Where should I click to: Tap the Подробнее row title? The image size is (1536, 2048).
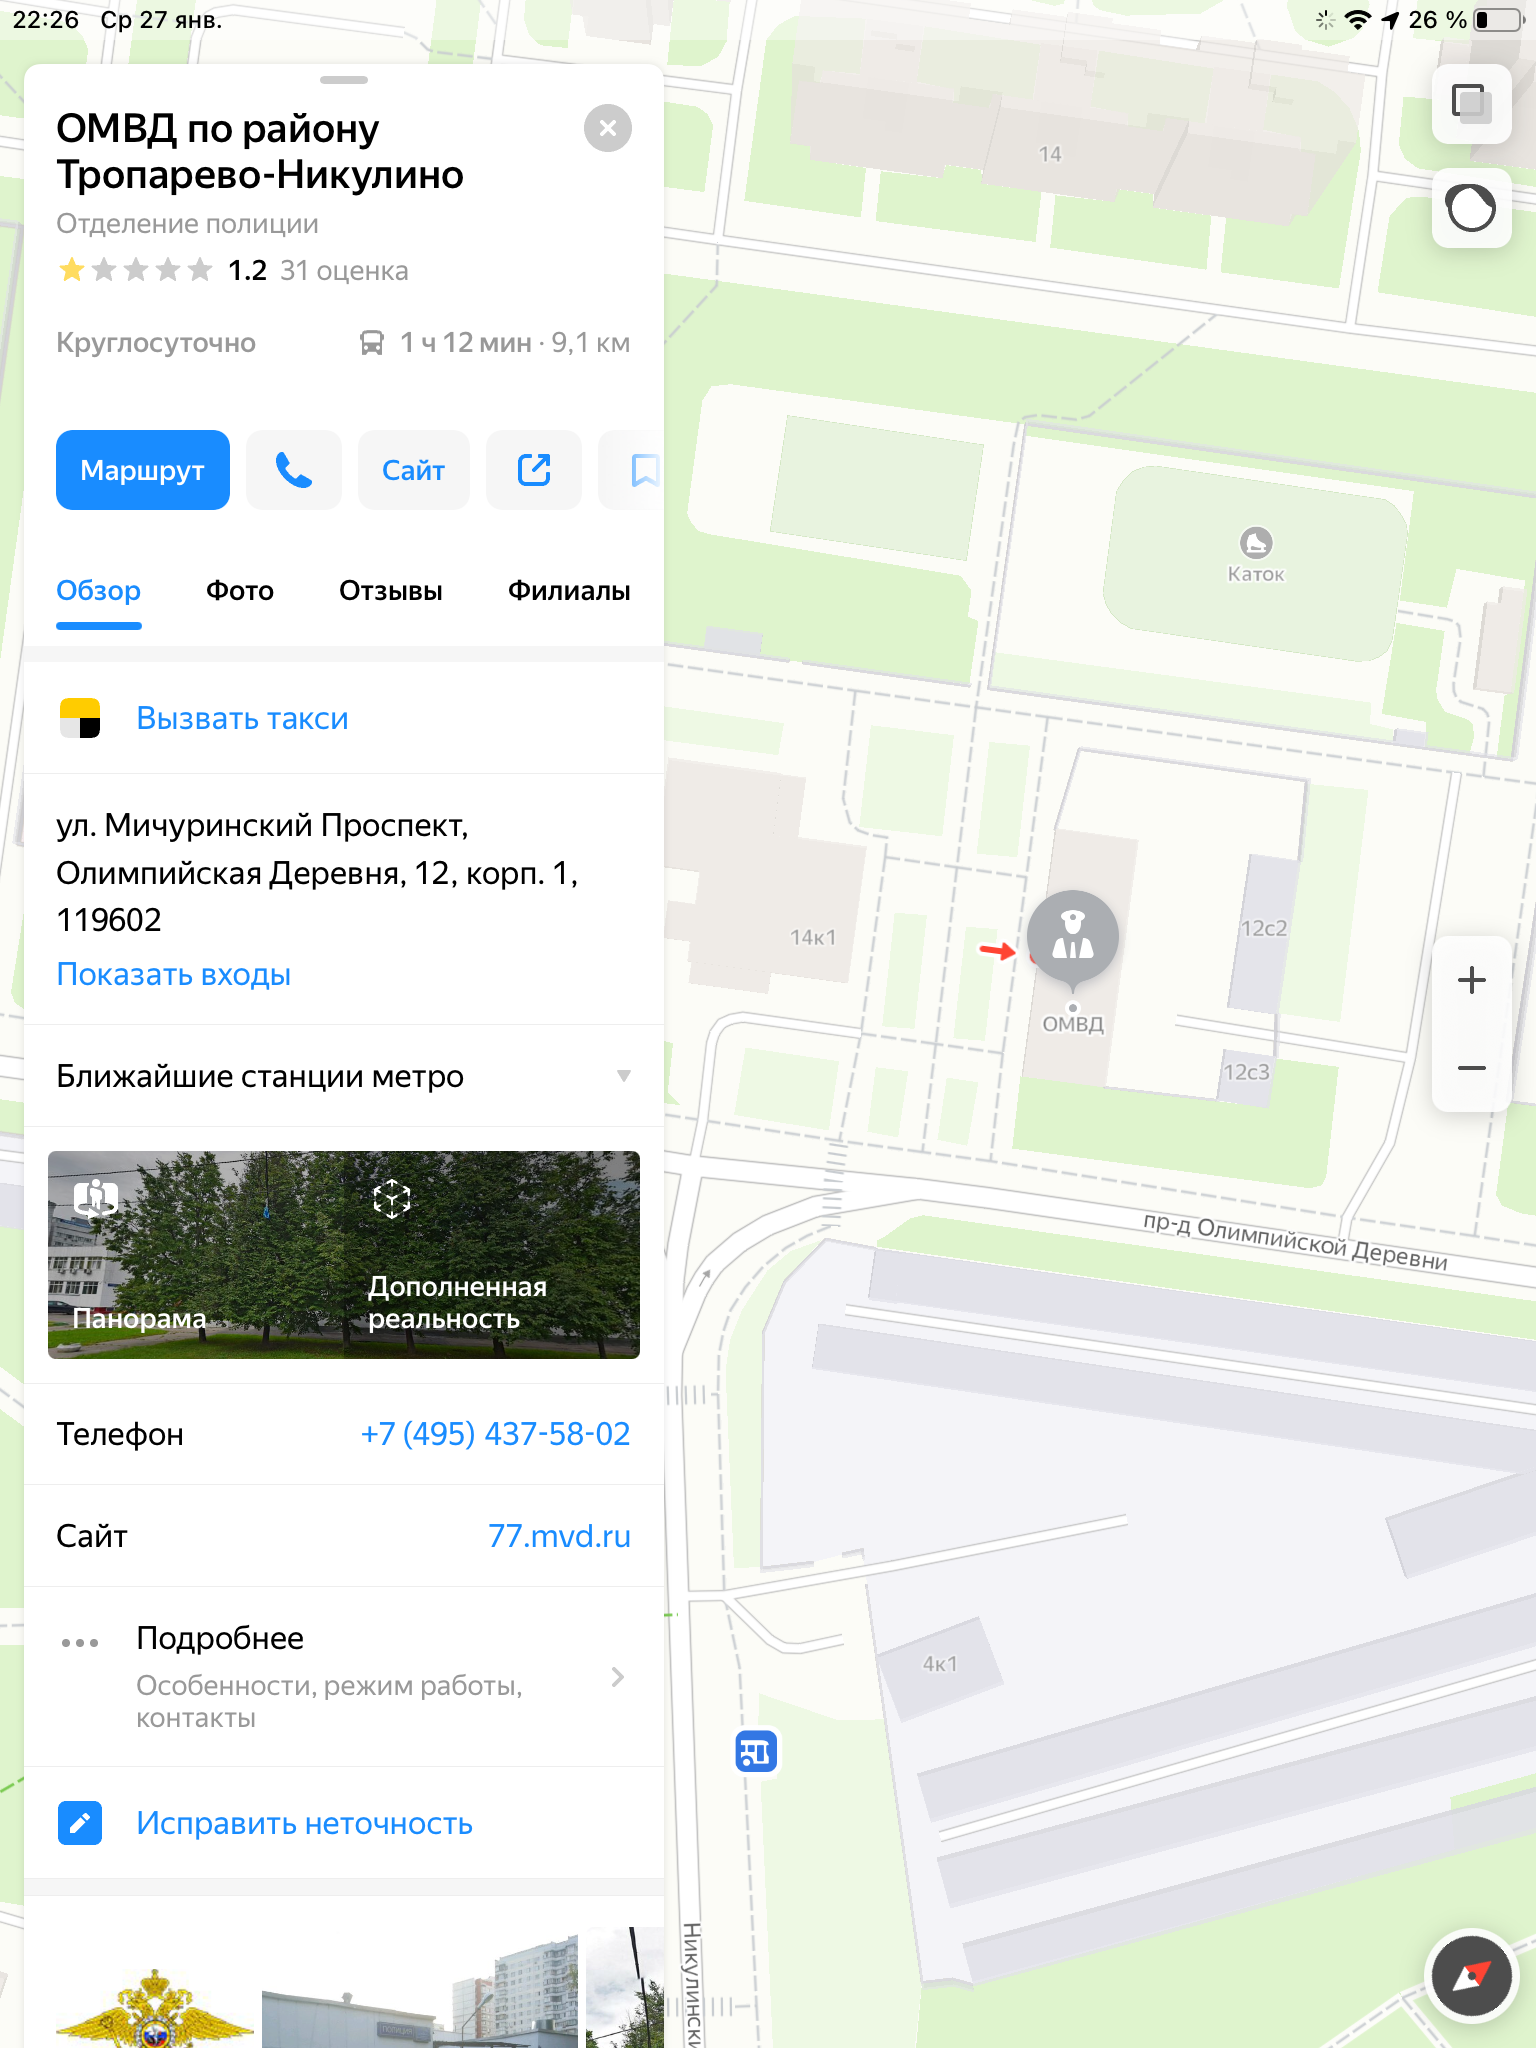(220, 1638)
